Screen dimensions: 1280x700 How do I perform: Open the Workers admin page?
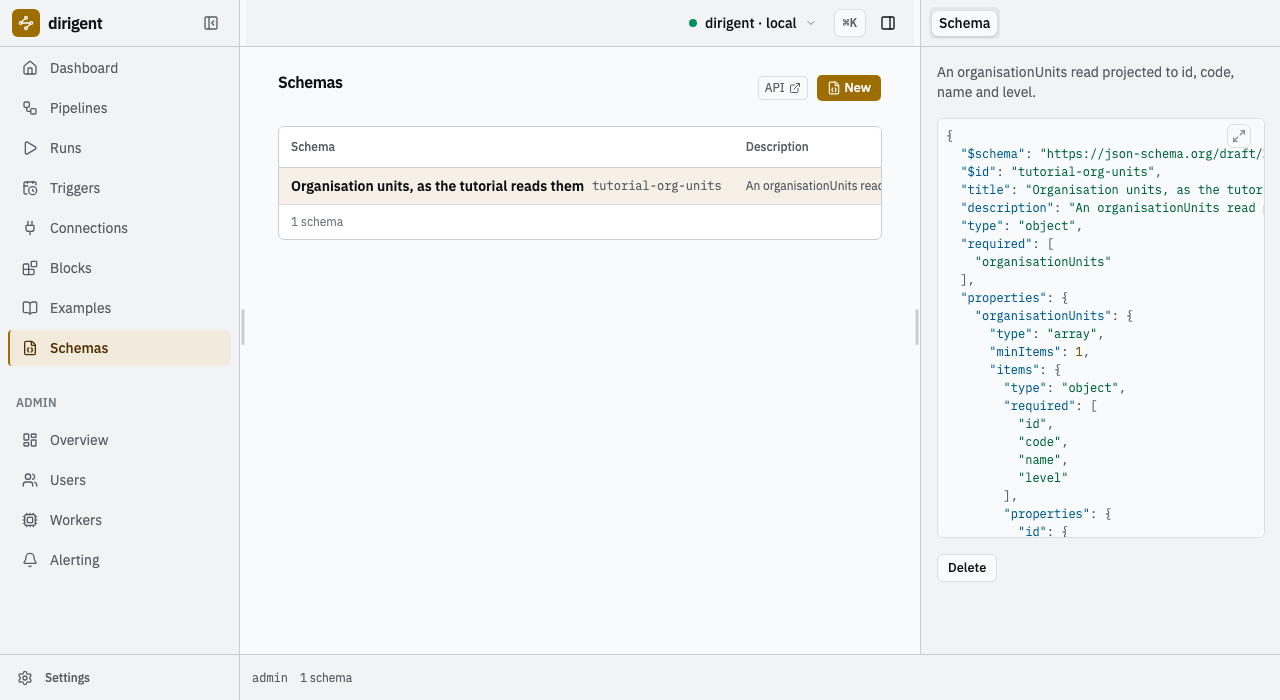119,520
